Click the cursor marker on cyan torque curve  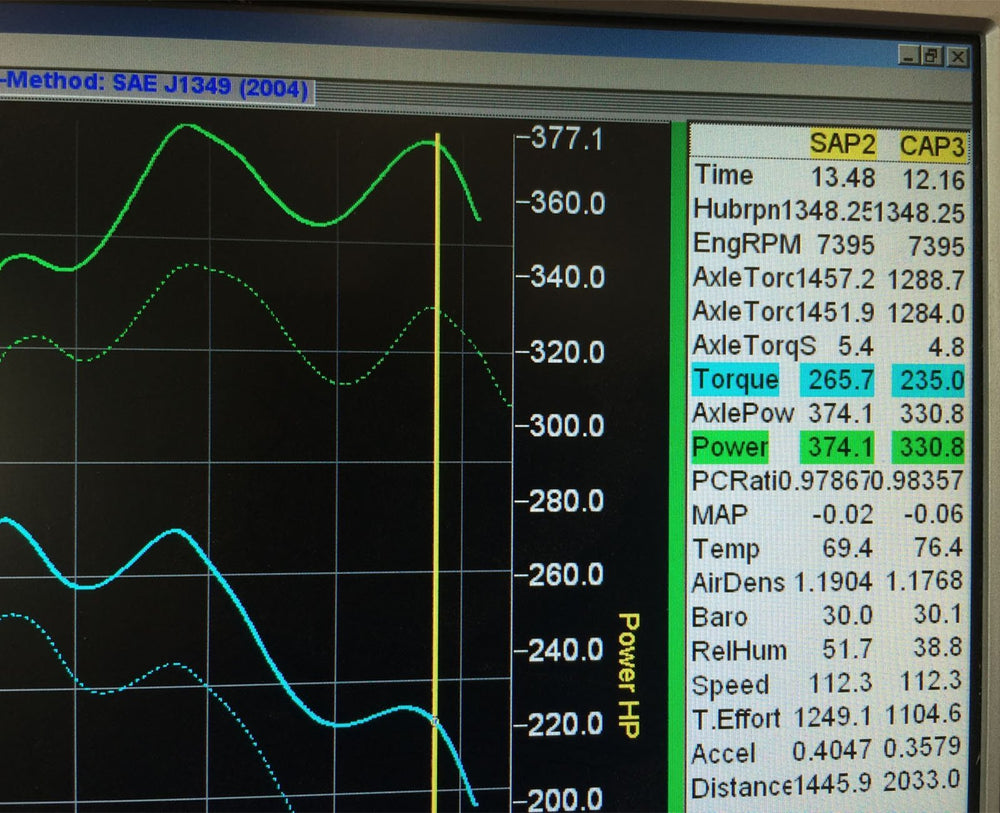[x=434, y=720]
